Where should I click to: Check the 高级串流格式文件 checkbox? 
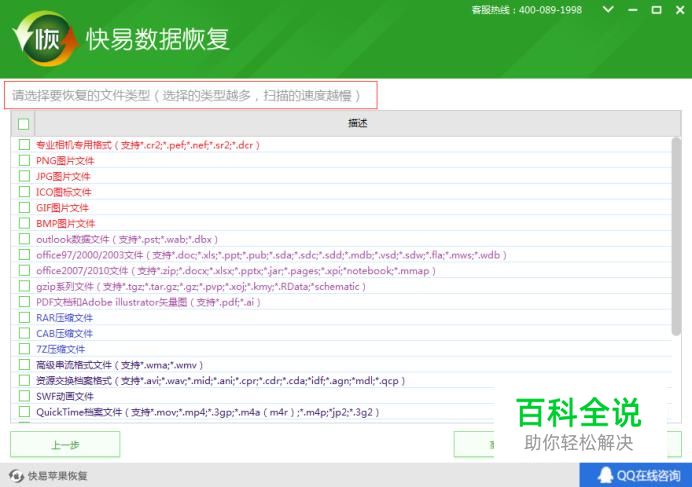(x=24, y=365)
